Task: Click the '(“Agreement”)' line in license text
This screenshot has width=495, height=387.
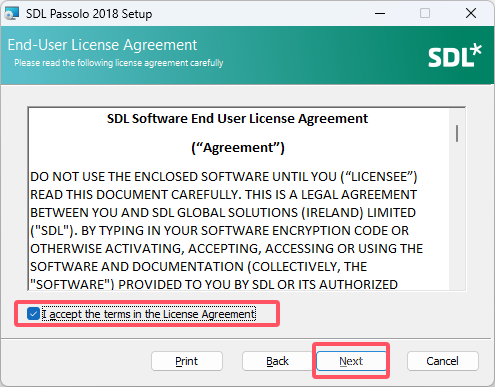Action: pos(238,148)
